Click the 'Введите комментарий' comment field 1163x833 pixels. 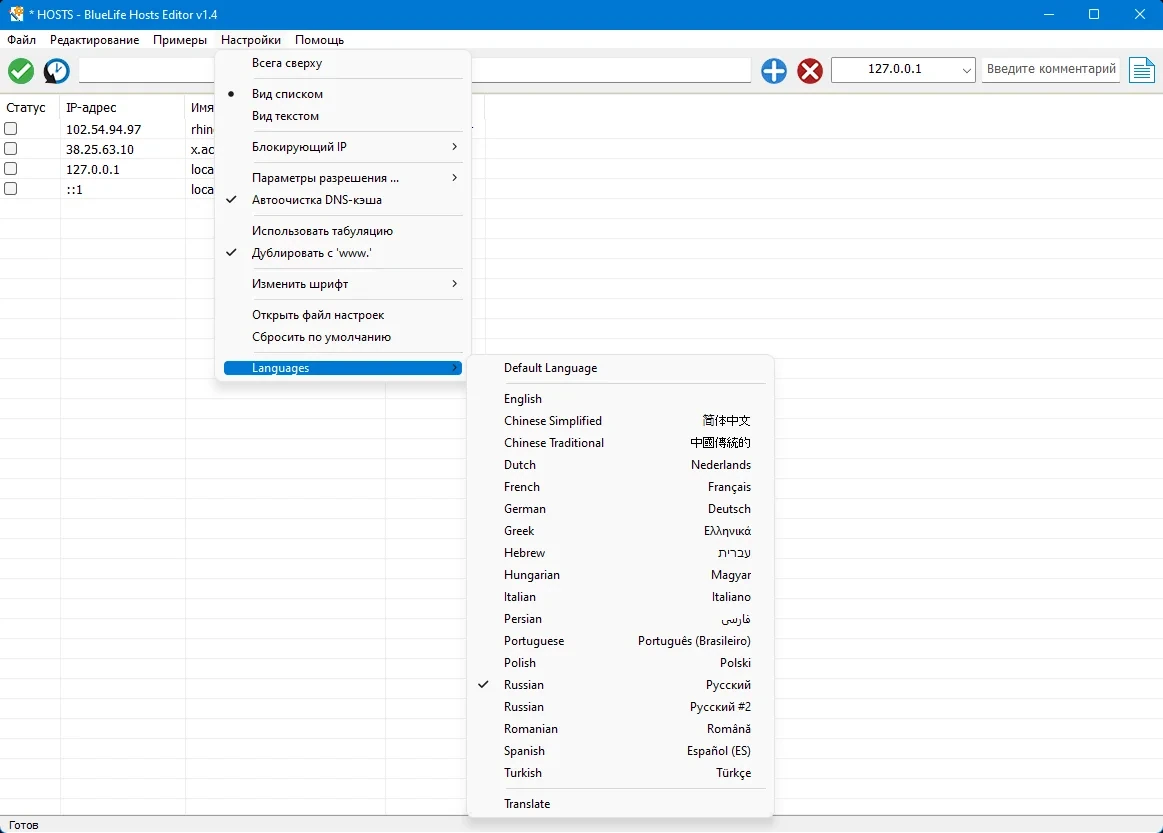pyautogui.click(x=1051, y=69)
